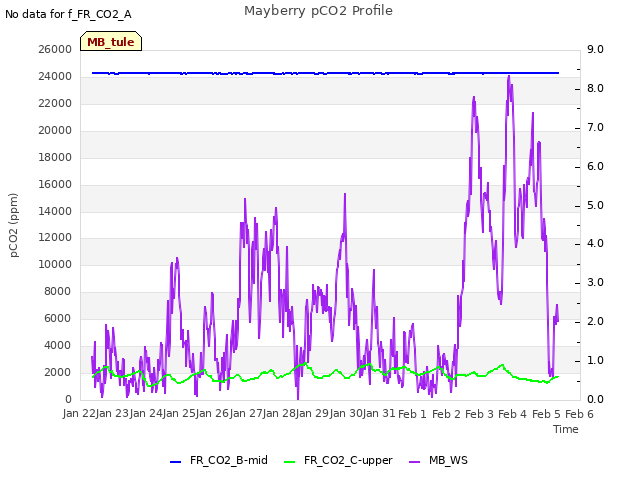Click the 4.0 right-axis tick label
640x480 pixels.
pos(595,243)
